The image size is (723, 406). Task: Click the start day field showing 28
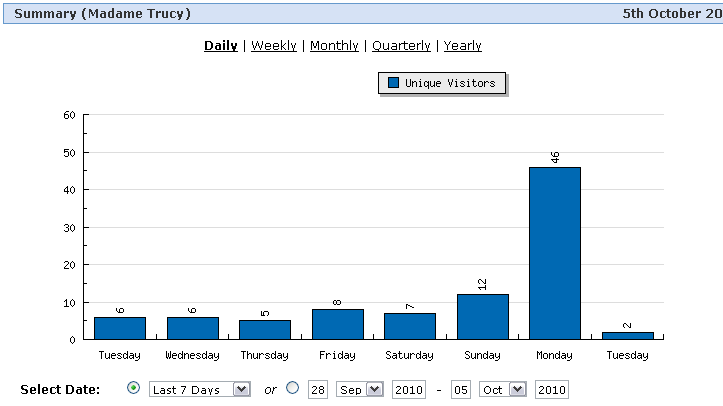coord(318,390)
